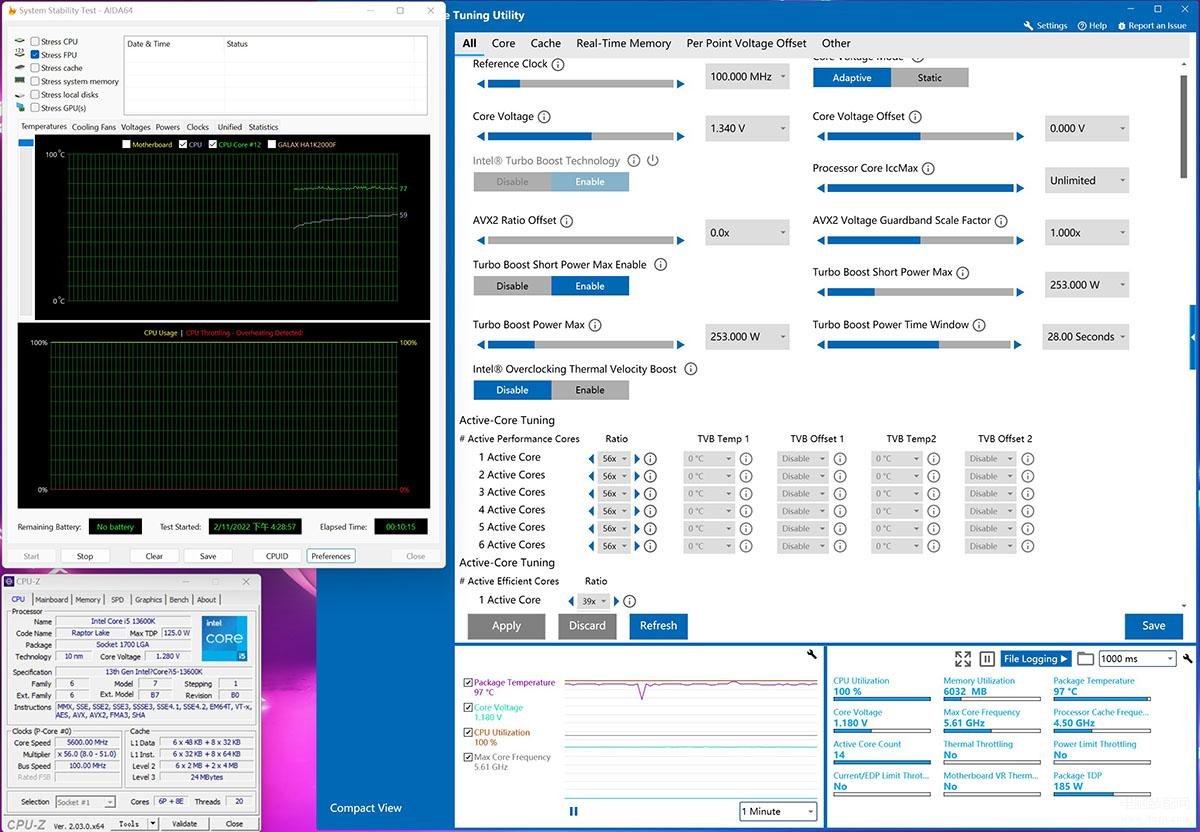Screen dimensions: 1200x832
Task: Switch to Cache tab
Action: point(546,43)
